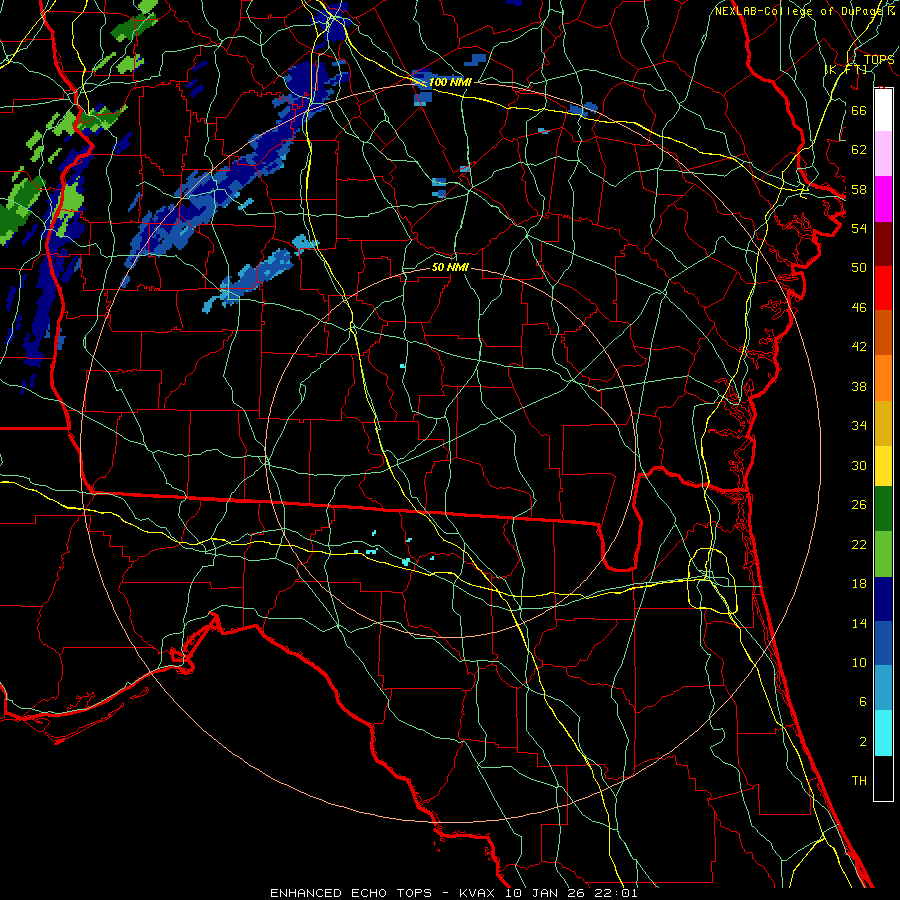Click the "6" legend value

click(x=863, y=701)
